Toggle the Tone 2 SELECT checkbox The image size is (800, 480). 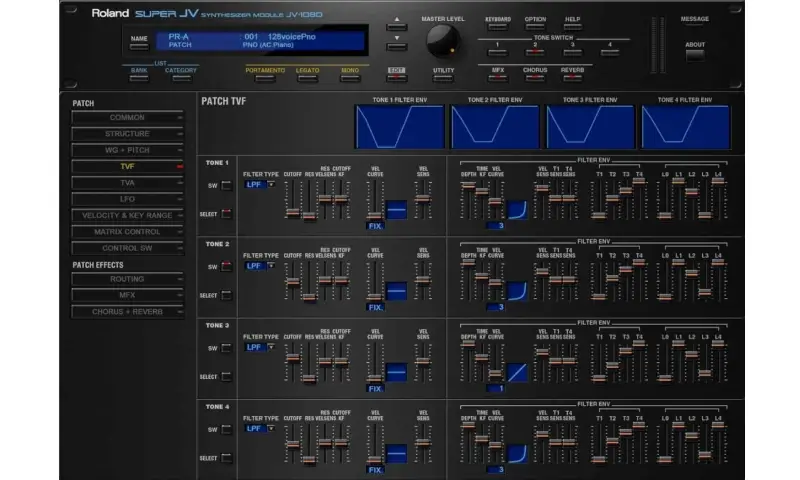pos(226,295)
